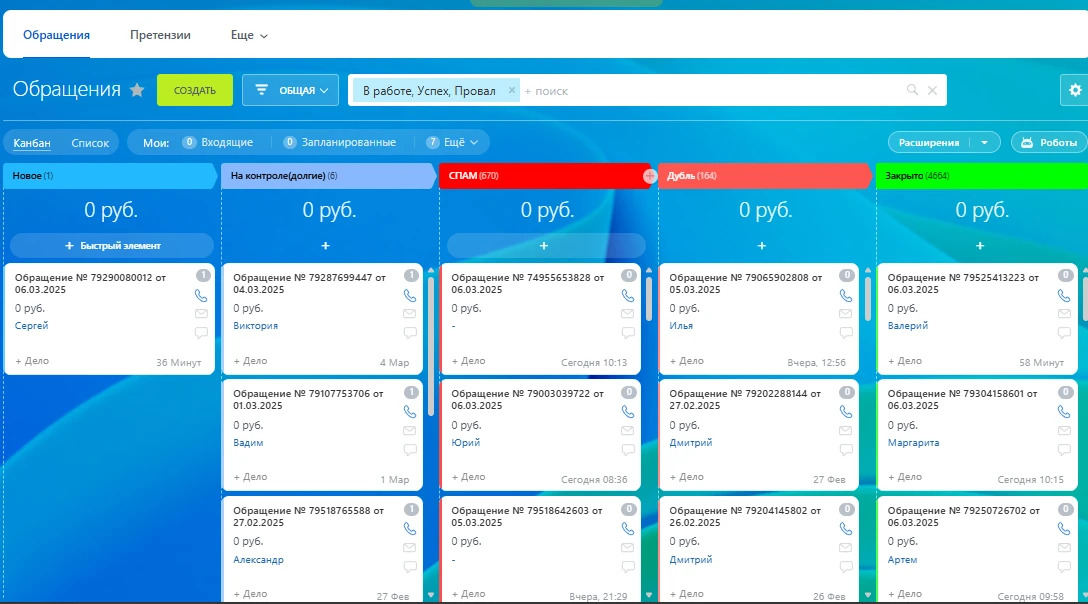Filter by Входящие counter

(218, 142)
